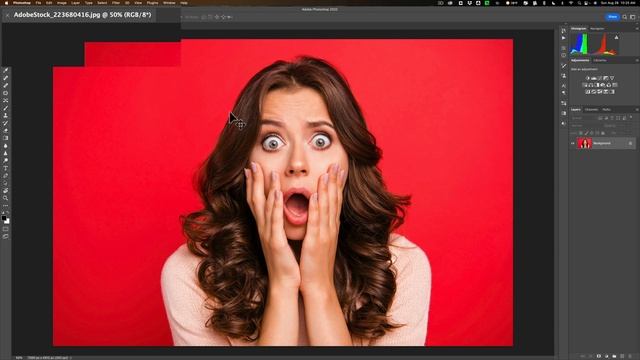Swap foreground and background colors
640x360 pixels.
[x=7, y=212]
